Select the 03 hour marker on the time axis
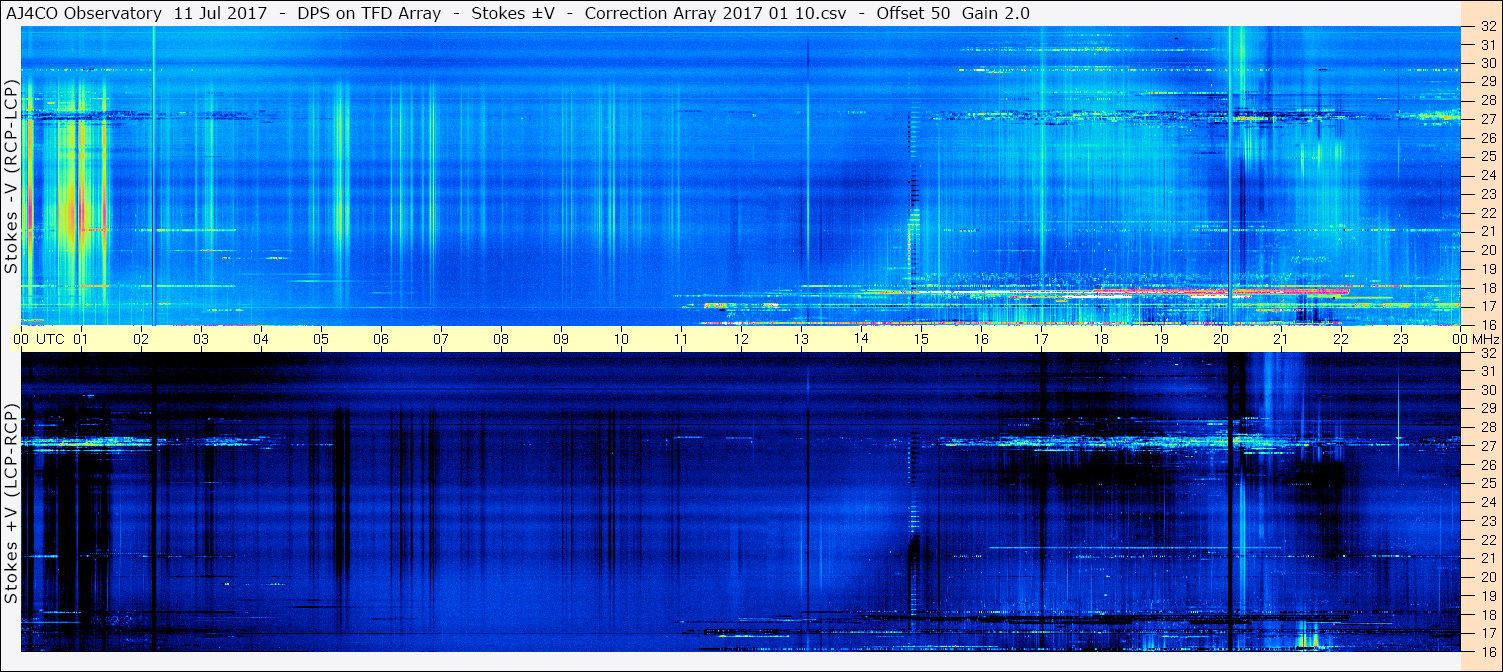The width and height of the screenshot is (1503, 672). (x=201, y=339)
